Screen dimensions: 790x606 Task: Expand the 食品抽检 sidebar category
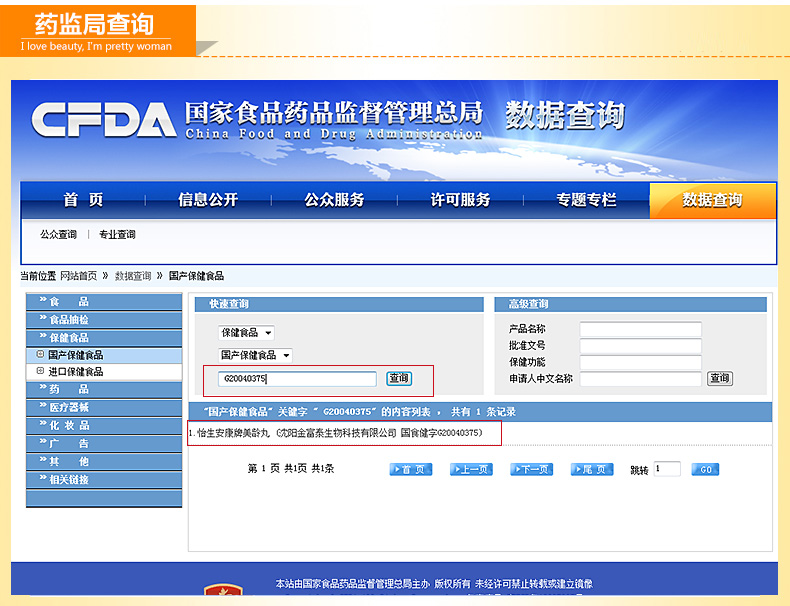[104, 320]
